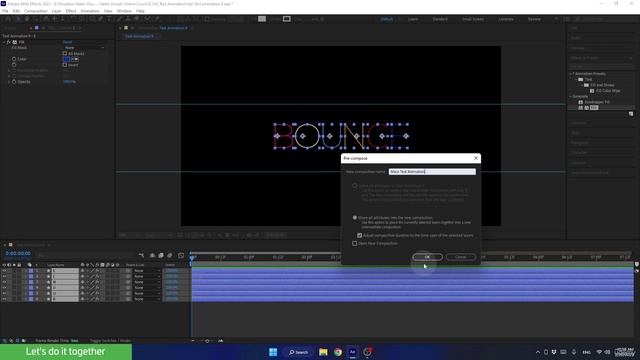Open File Explorer from the taskbar
The width and height of the screenshot is (640, 360).
coord(323,352)
